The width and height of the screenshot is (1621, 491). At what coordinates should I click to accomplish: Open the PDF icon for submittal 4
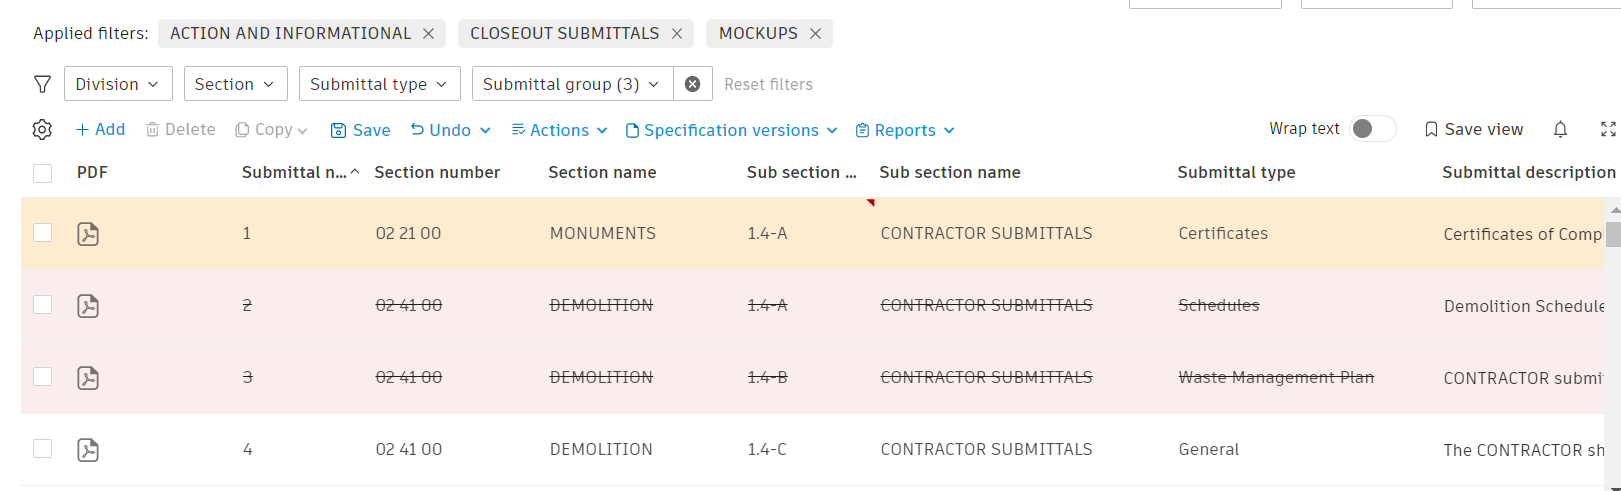(x=88, y=450)
